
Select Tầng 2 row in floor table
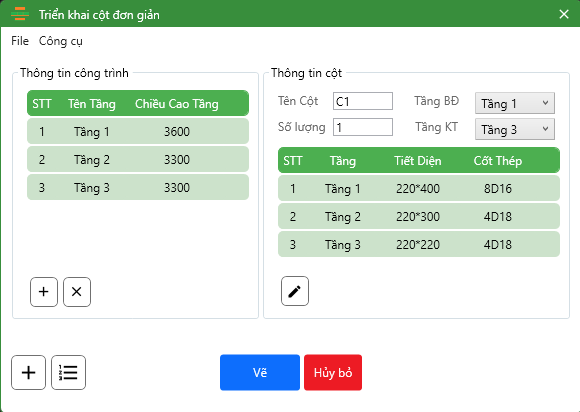click(x=138, y=159)
